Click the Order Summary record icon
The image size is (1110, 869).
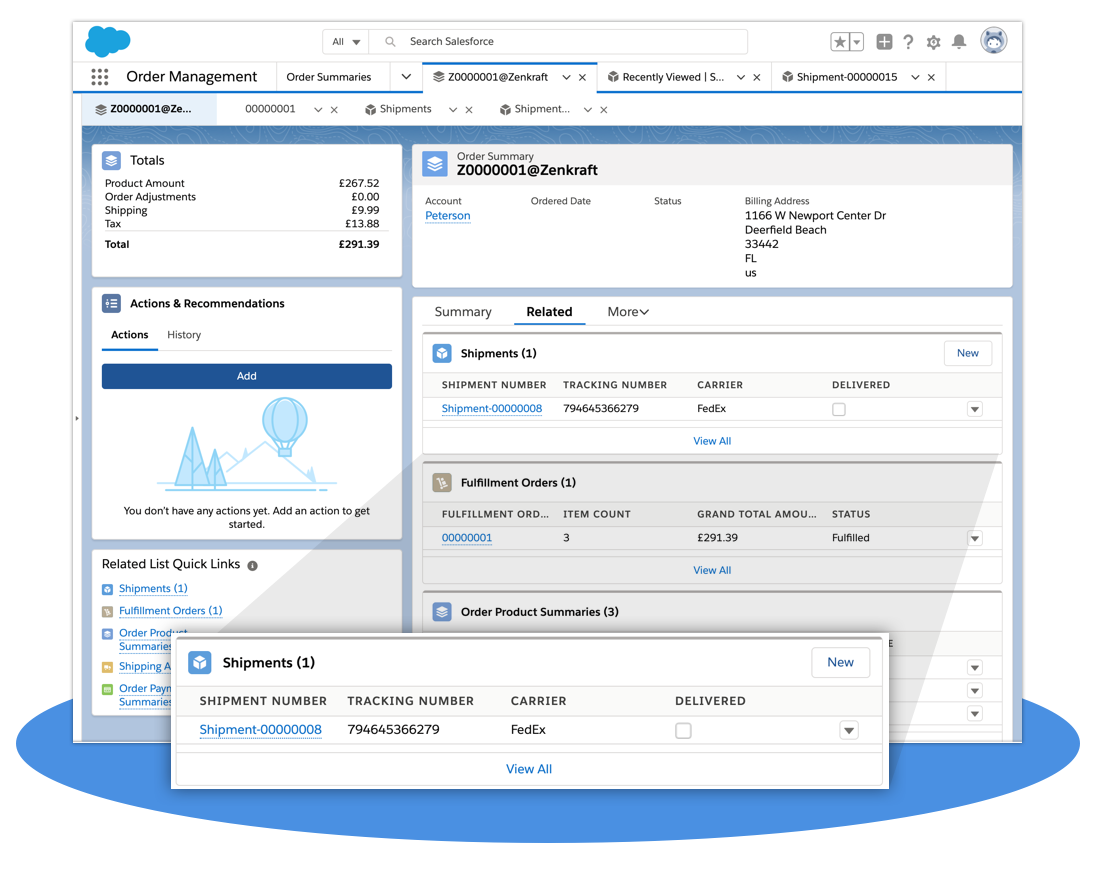click(x=435, y=164)
